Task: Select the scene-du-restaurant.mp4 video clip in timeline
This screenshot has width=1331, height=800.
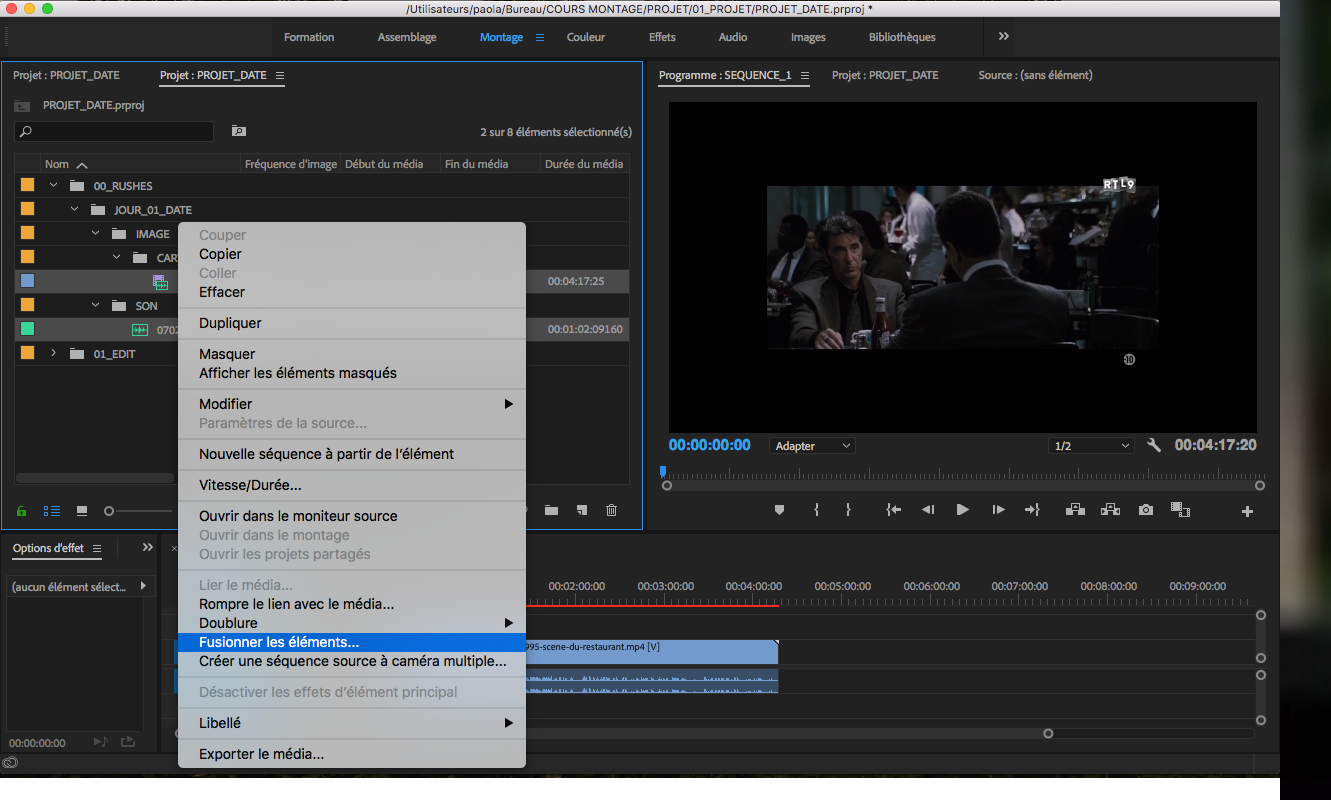Action: coord(651,651)
